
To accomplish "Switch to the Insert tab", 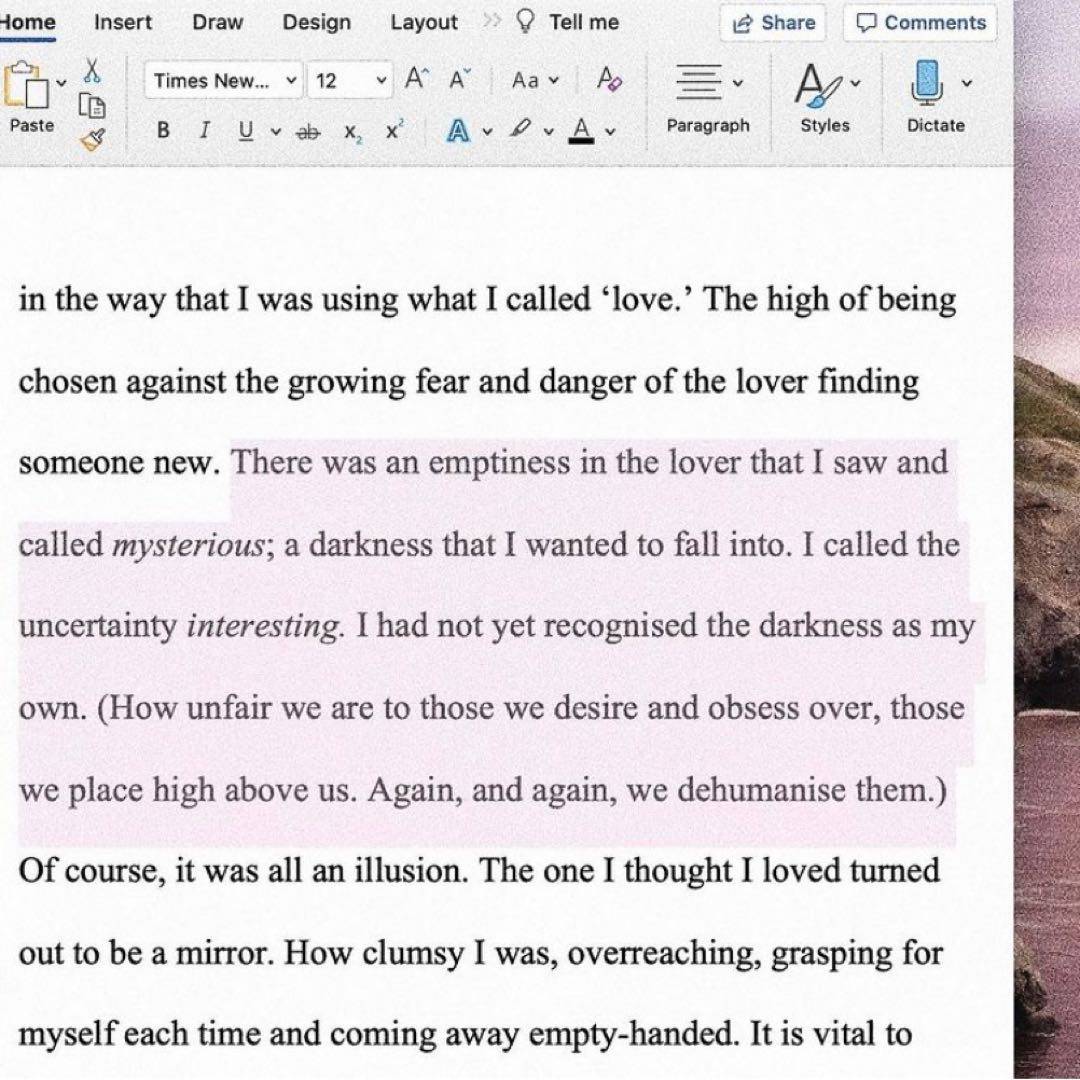I will 123,22.
